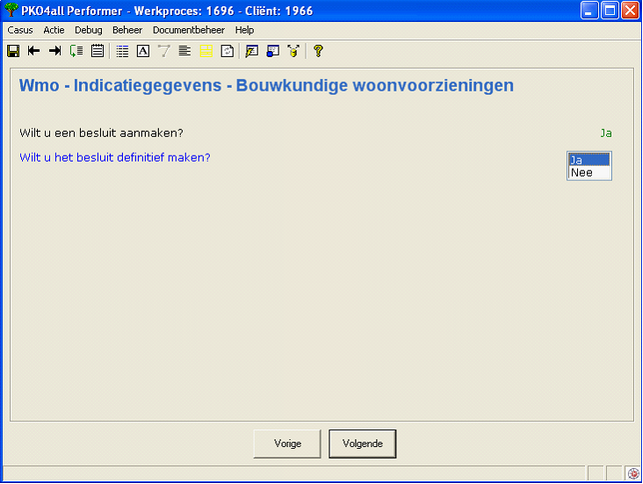Click the text 'Wilt u een besluit aanmaken?'
Viewport: 643px width, 484px height.
[x=101, y=133]
